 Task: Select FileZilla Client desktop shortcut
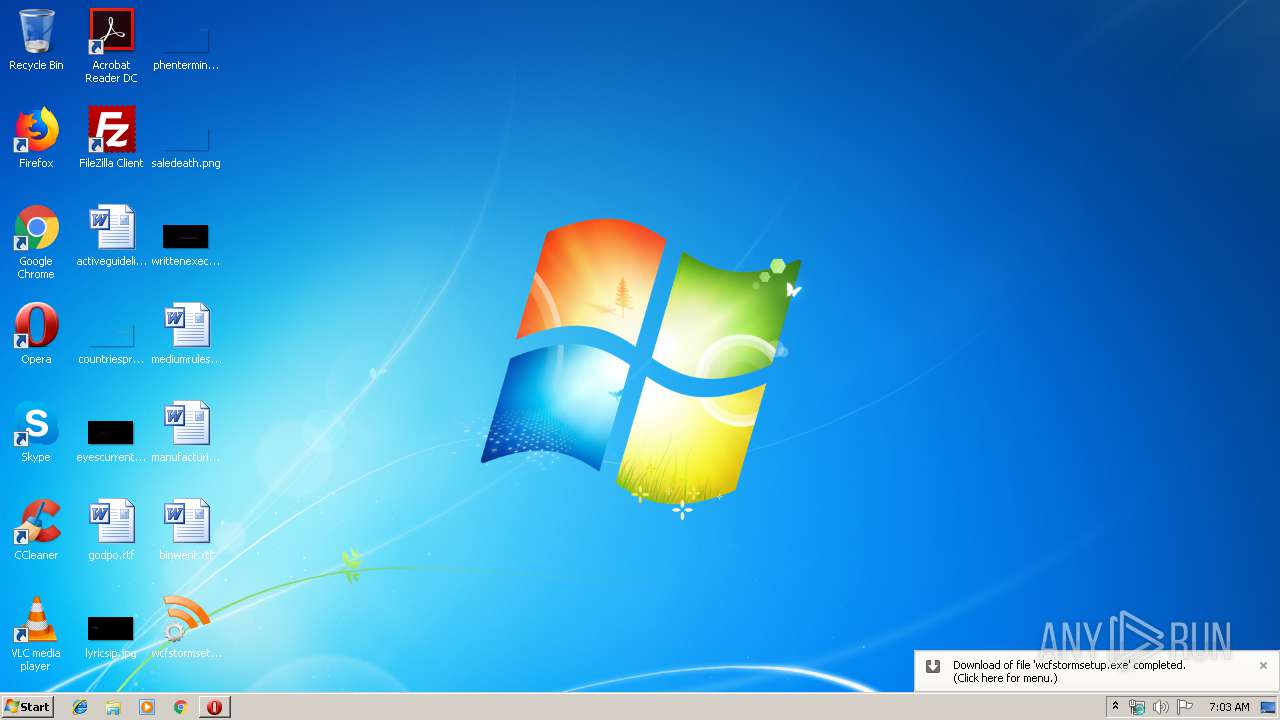[x=111, y=138]
